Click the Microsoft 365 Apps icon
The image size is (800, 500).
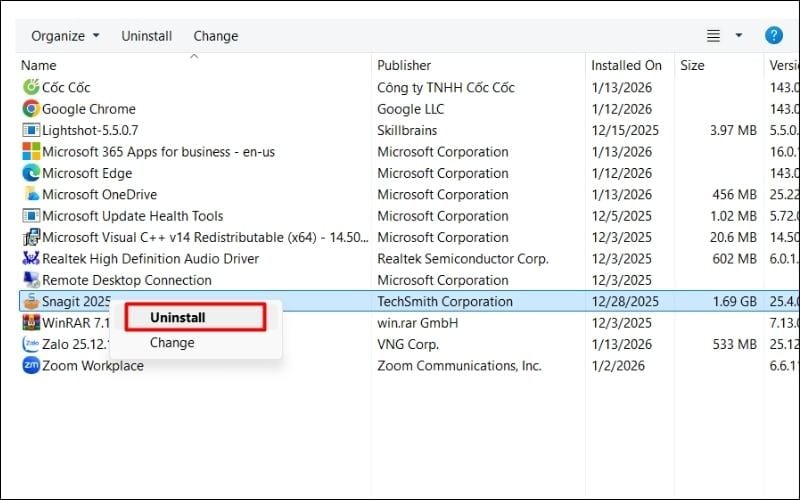31,152
